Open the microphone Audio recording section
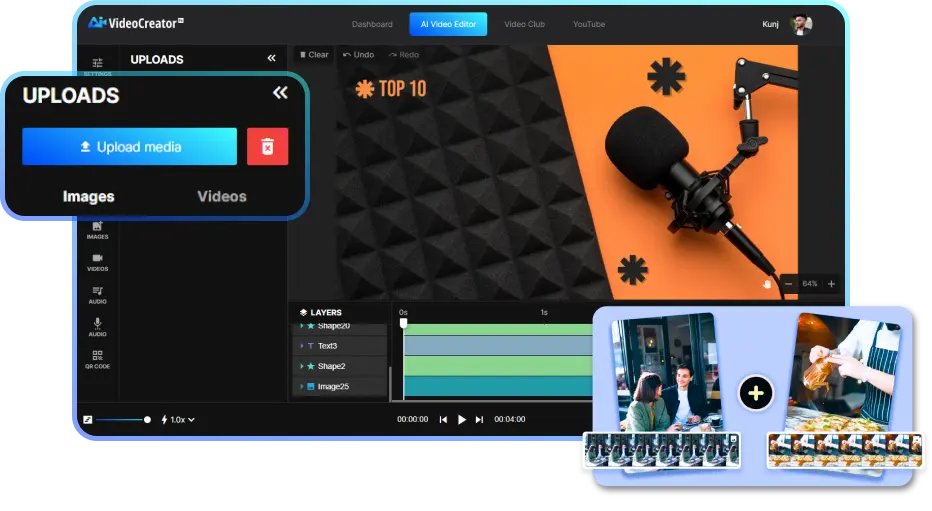932x511 pixels. click(97, 327)
